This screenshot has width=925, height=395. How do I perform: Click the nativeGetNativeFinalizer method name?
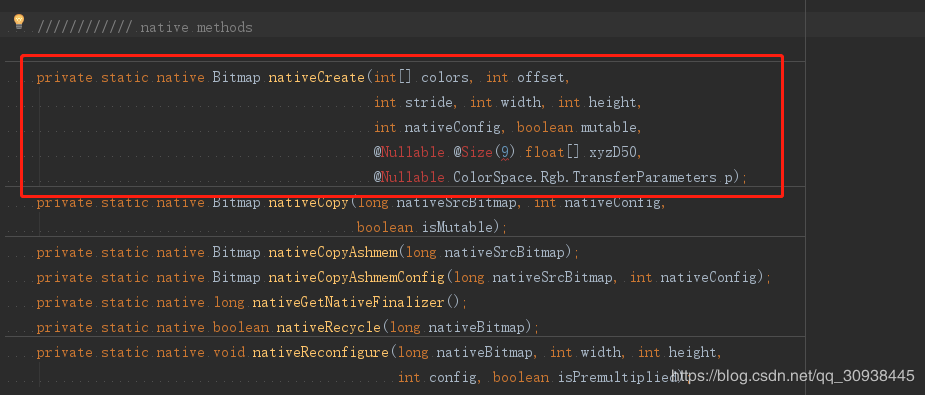(x=348, y=302)
